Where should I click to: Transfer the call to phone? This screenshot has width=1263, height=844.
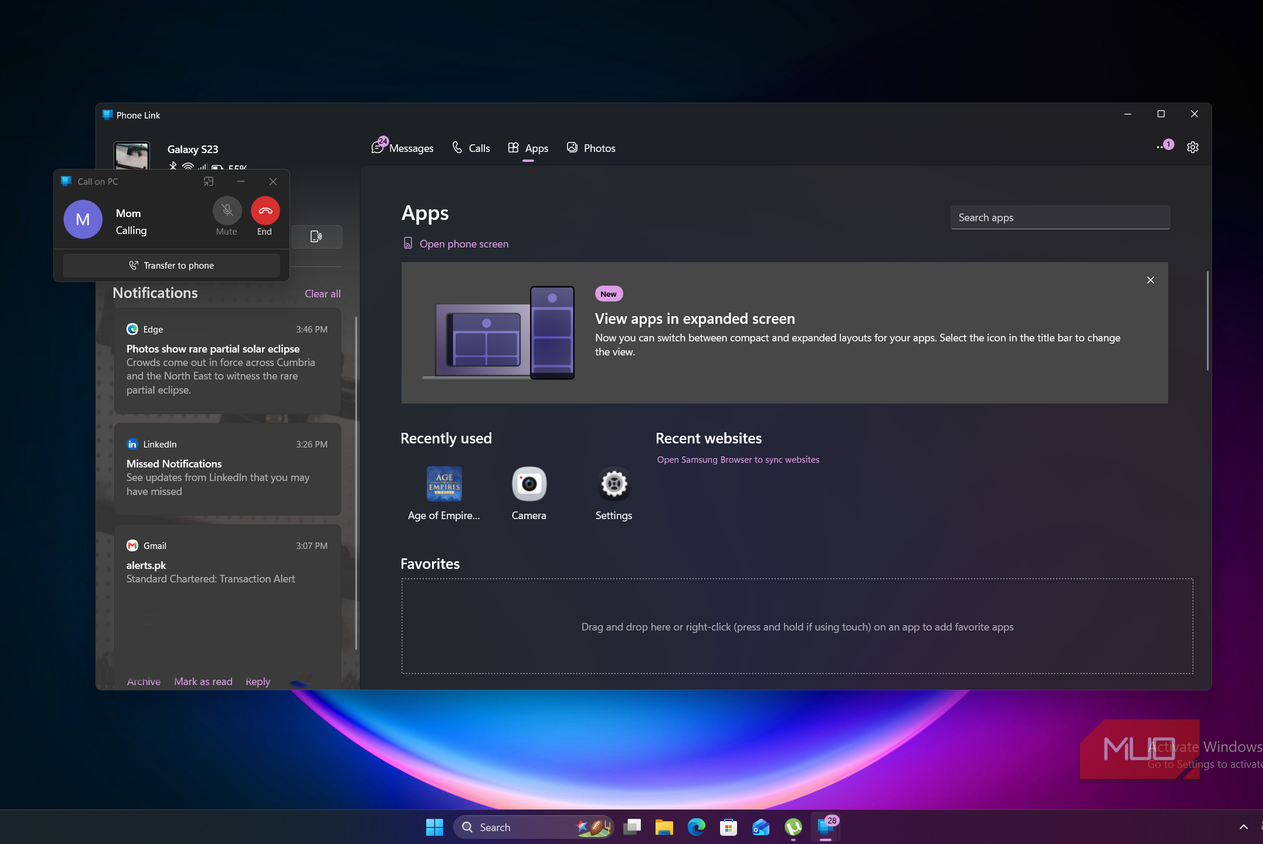[x=171, y=265]
